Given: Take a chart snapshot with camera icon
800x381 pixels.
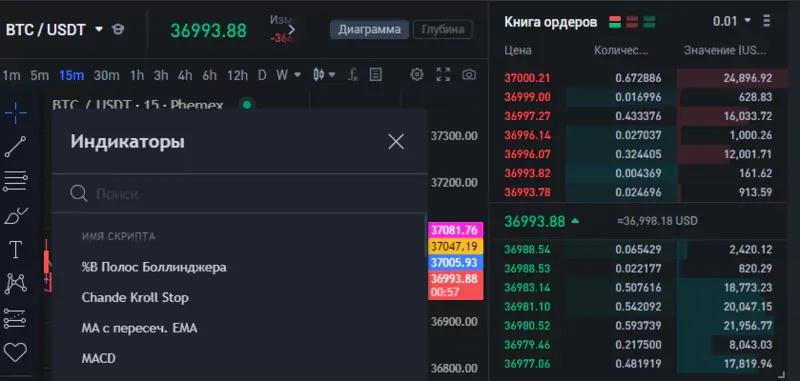Looking at the screenshot, I should pos(469,75).
